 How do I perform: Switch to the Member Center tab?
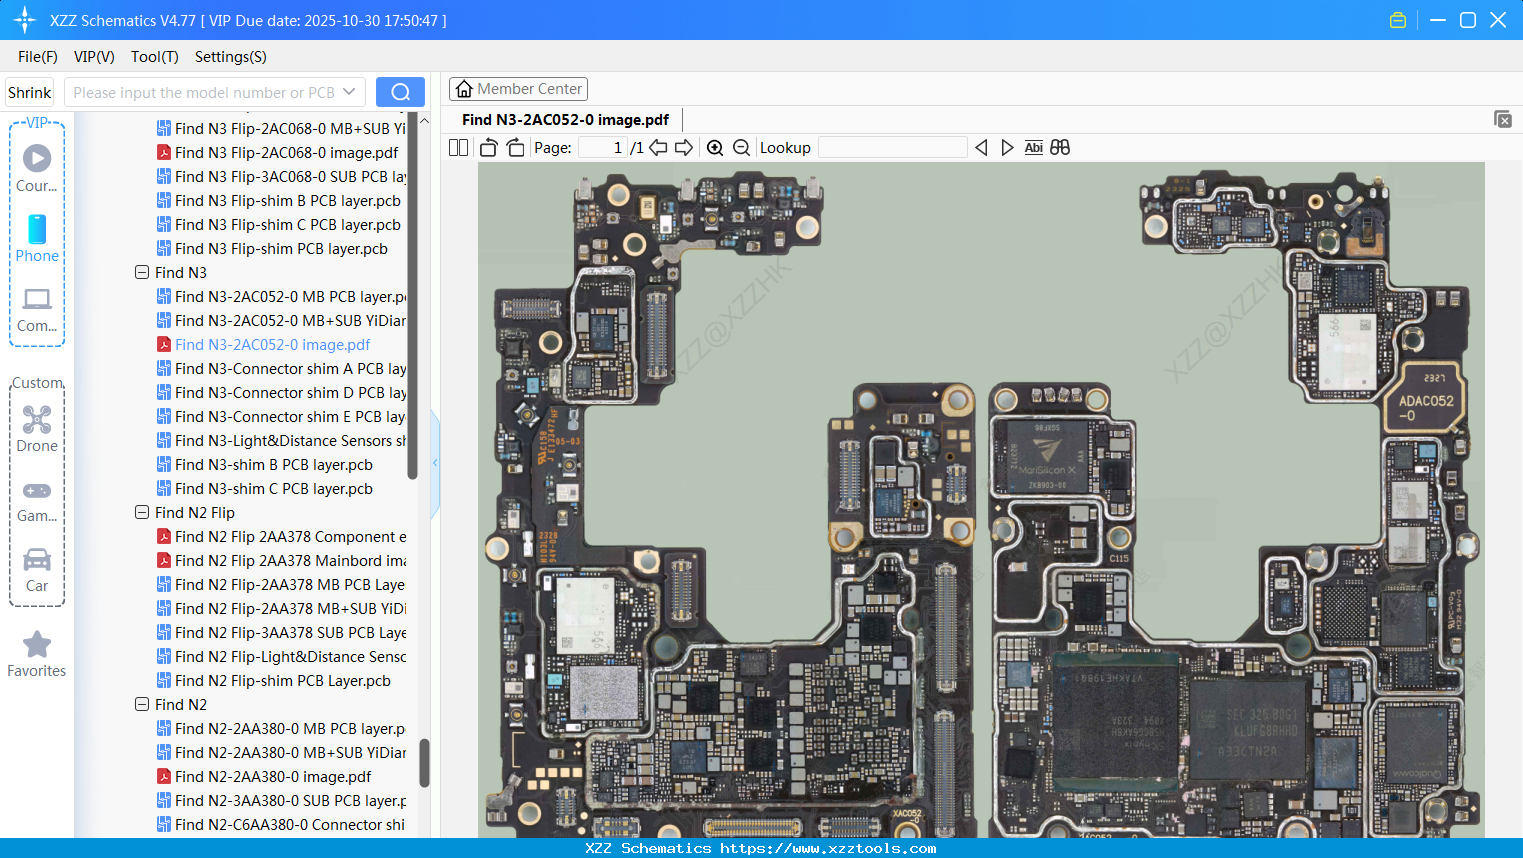coord(518,89)
